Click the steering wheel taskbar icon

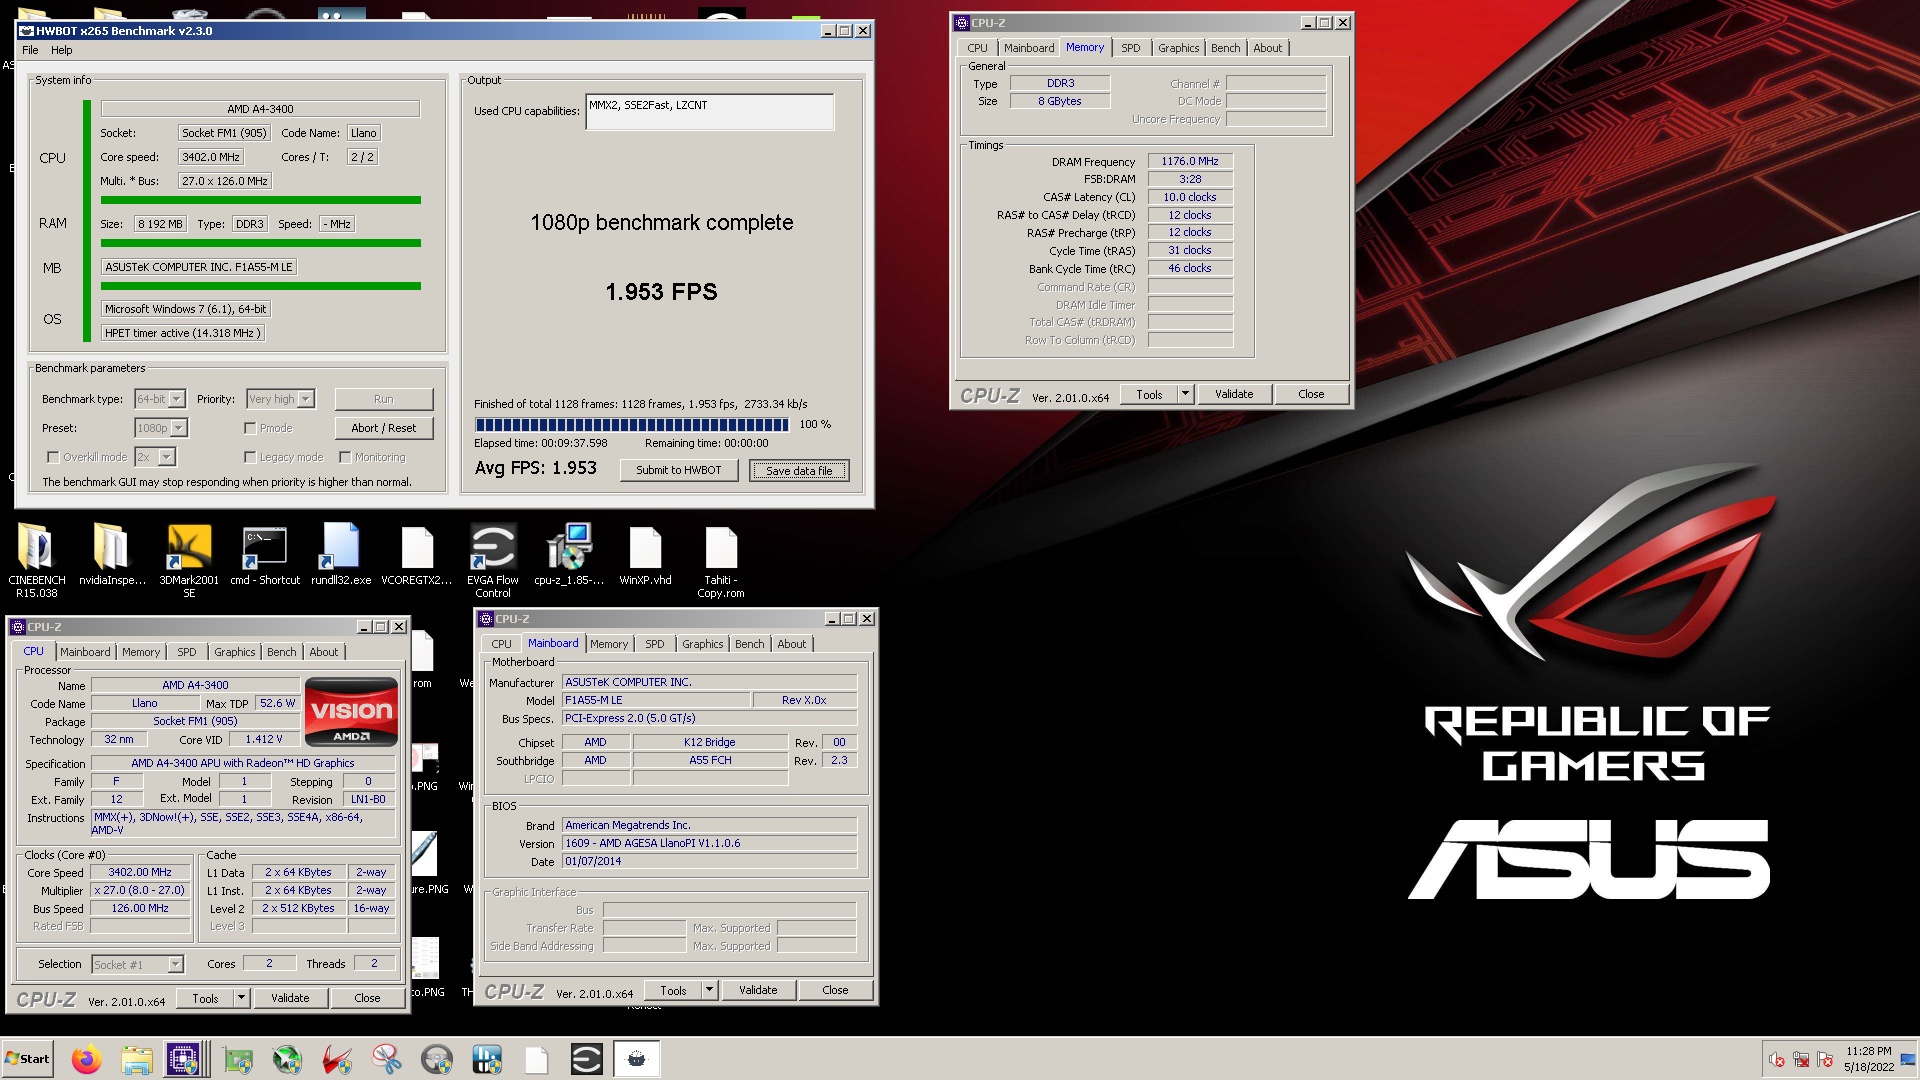pyautogui.click(x=437, y=1059)
